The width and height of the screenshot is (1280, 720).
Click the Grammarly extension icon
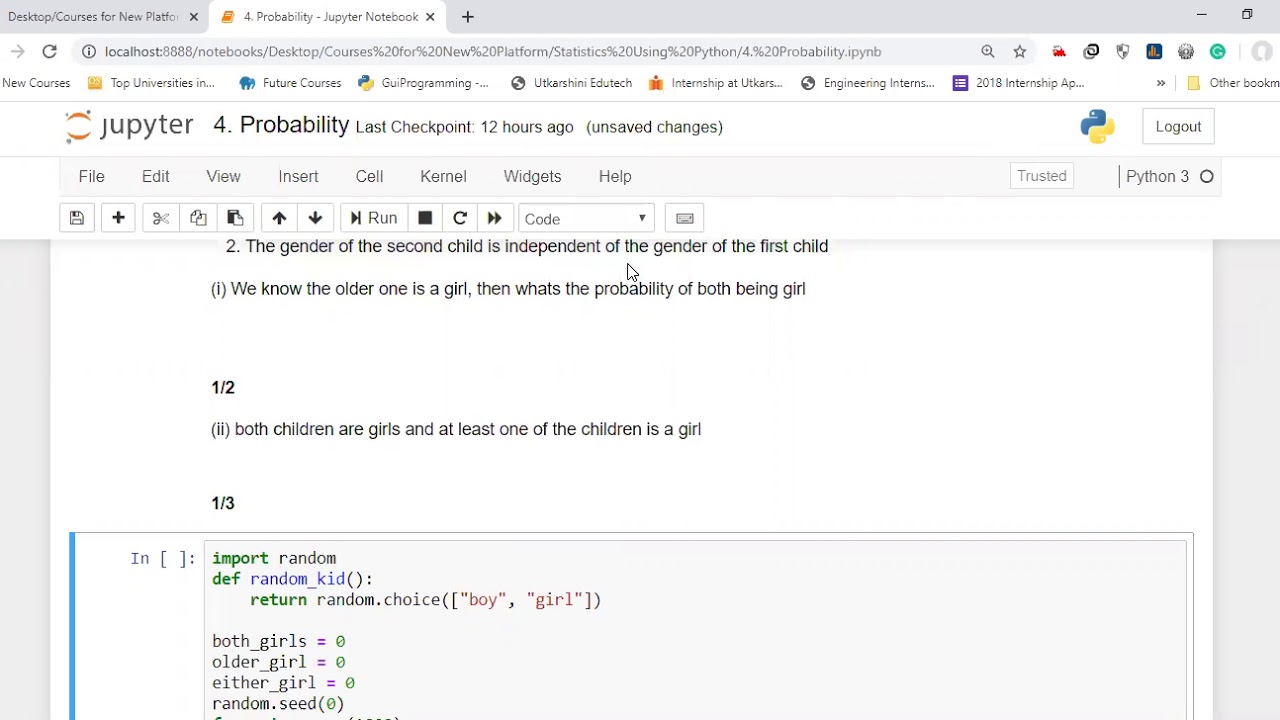point(1218,51)
